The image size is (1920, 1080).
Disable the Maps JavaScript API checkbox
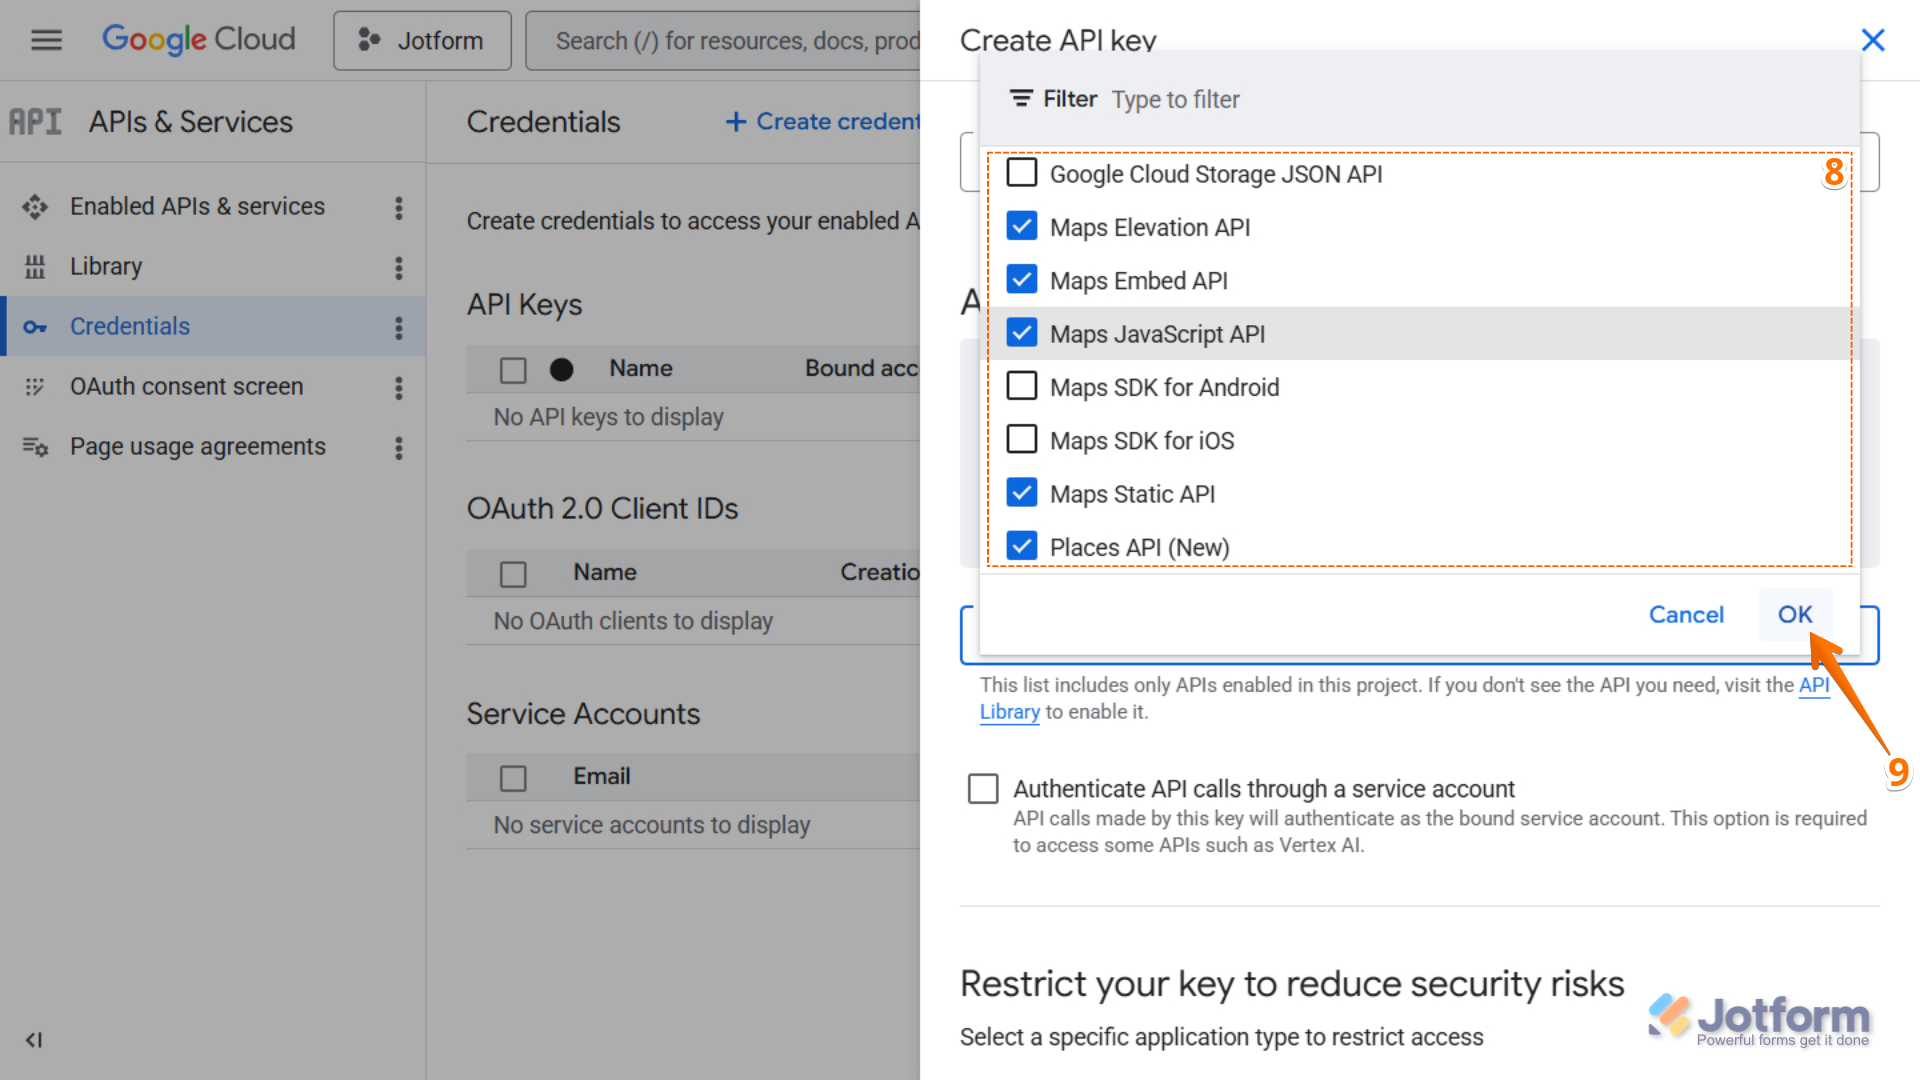pos(1021,333)
